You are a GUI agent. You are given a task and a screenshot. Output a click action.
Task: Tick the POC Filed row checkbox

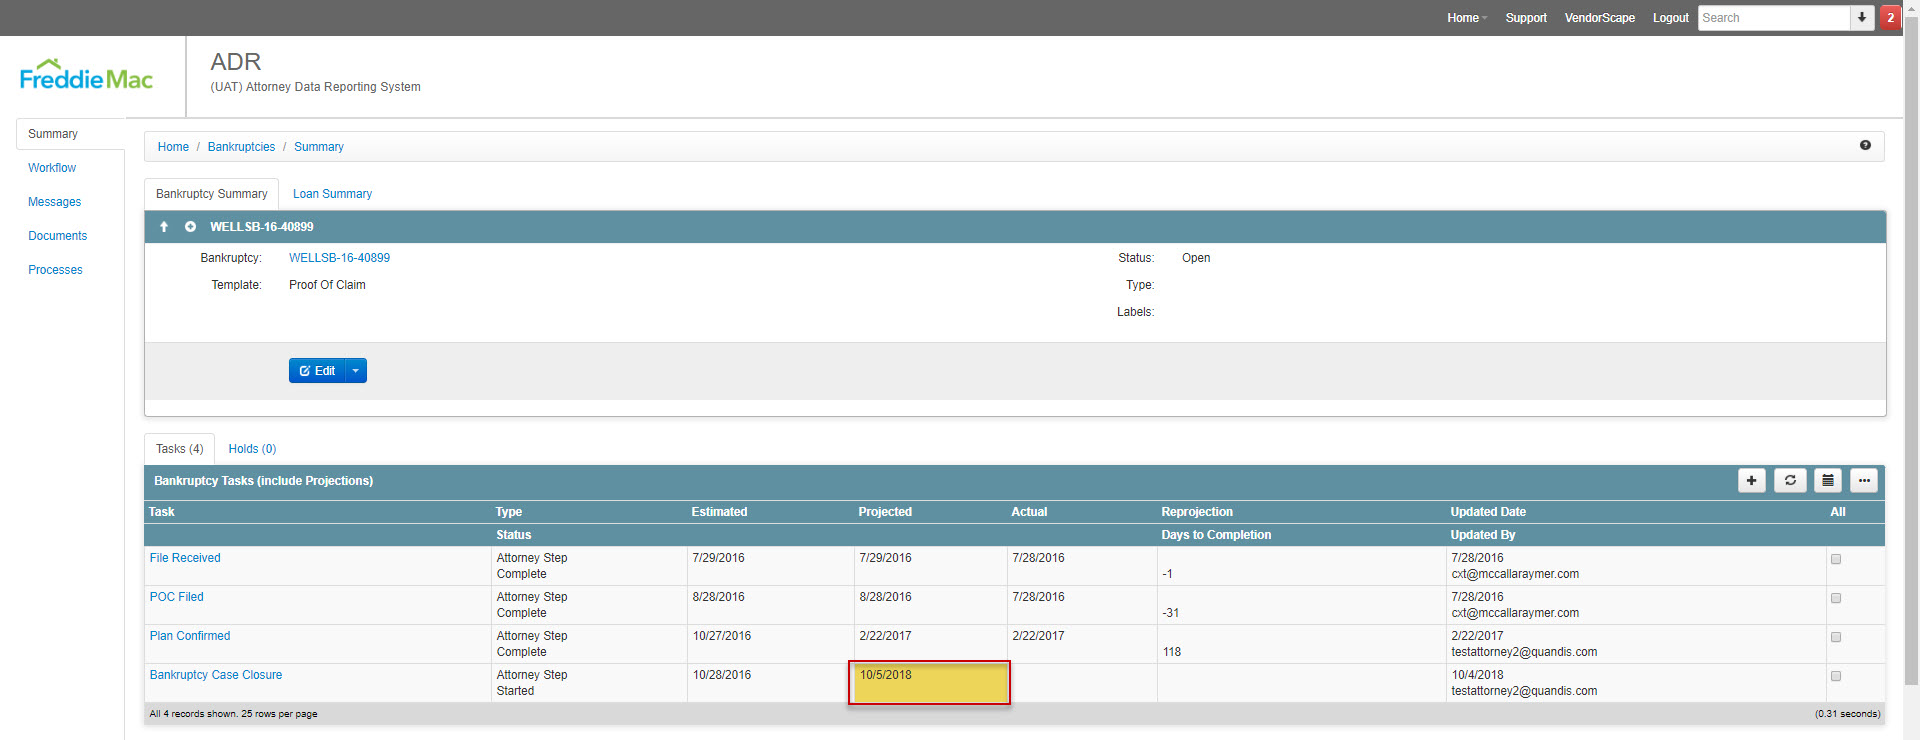[1836, 598]
